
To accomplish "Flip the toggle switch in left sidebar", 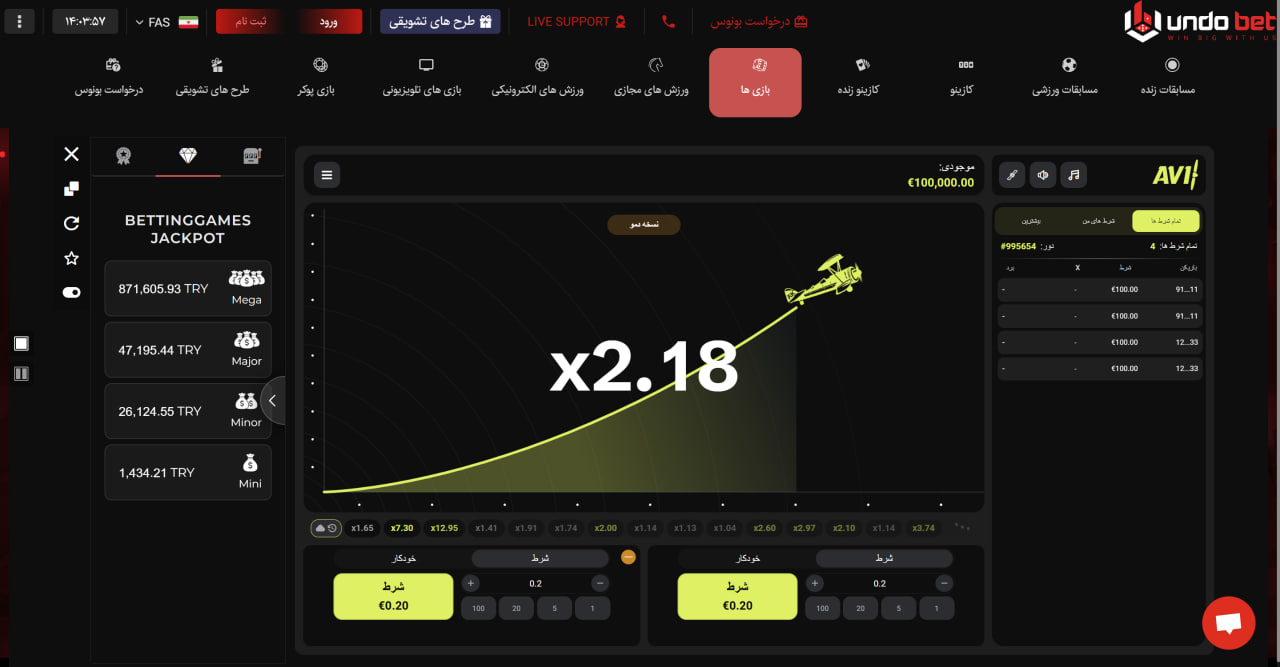I will pos(71,293).
